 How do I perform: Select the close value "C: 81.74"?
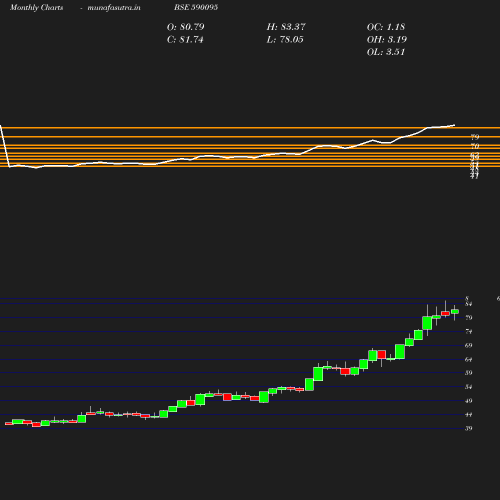click(185, 39)
